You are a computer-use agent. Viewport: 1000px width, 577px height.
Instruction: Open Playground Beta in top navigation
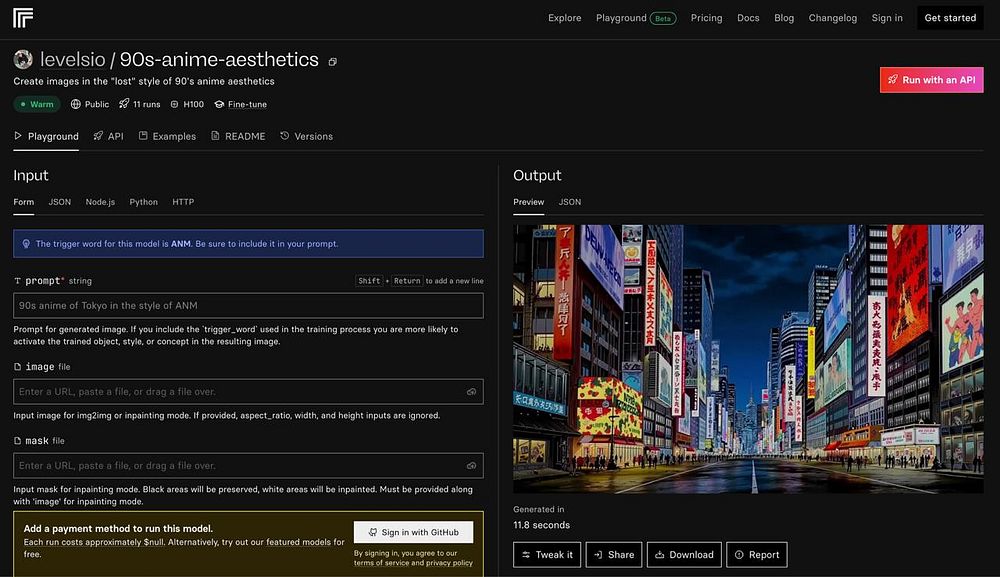point(636,18)
